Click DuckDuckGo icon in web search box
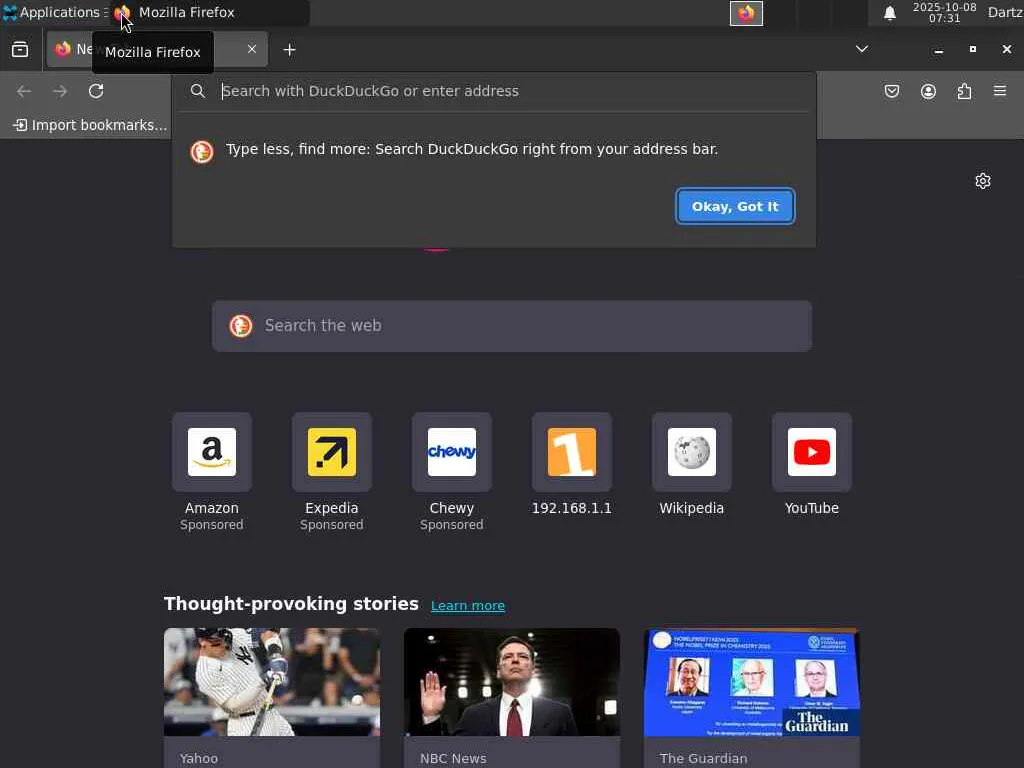 click(x=241, y=325)
